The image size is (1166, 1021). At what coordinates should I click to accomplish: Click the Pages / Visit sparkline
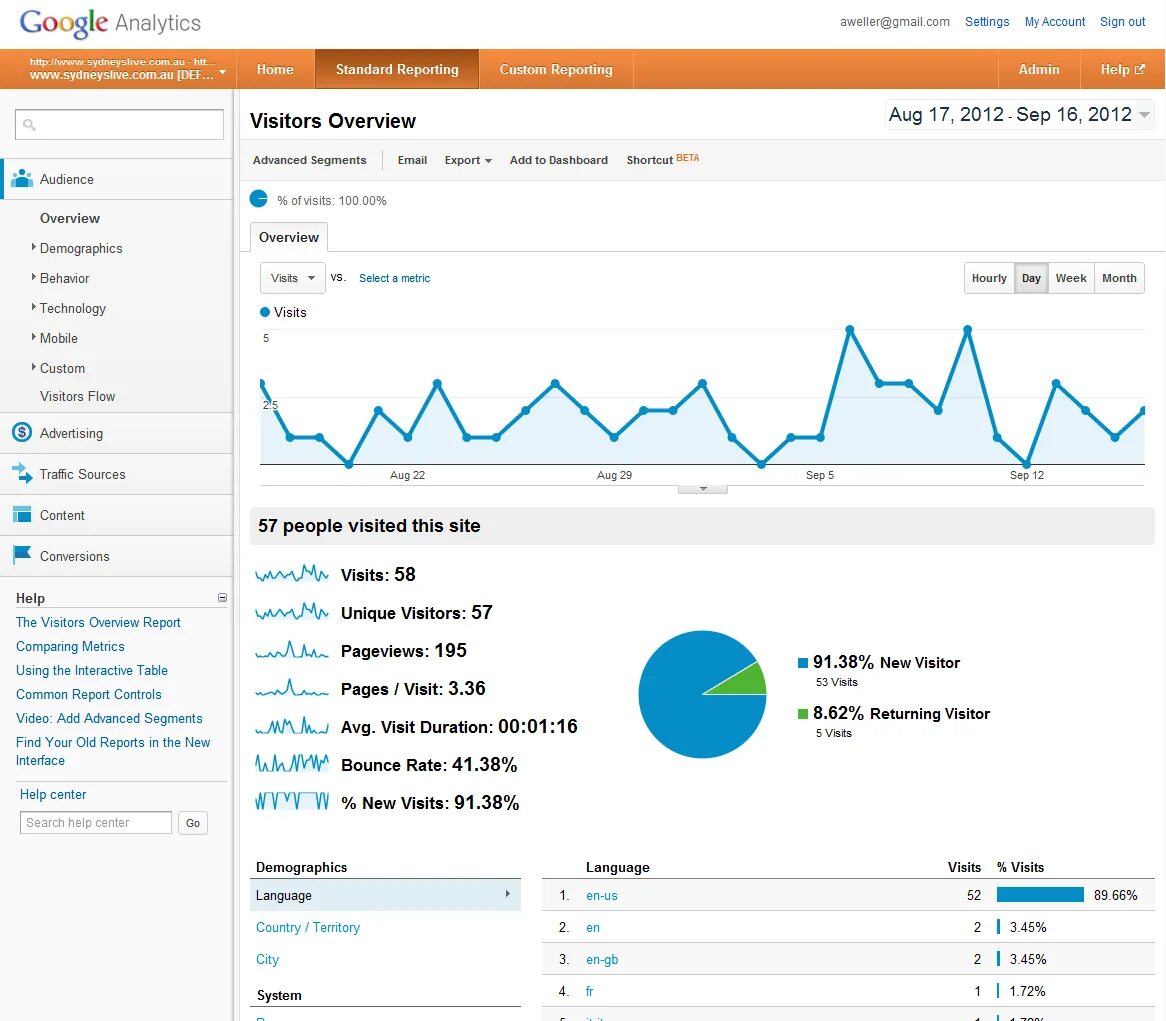(292, 688)
